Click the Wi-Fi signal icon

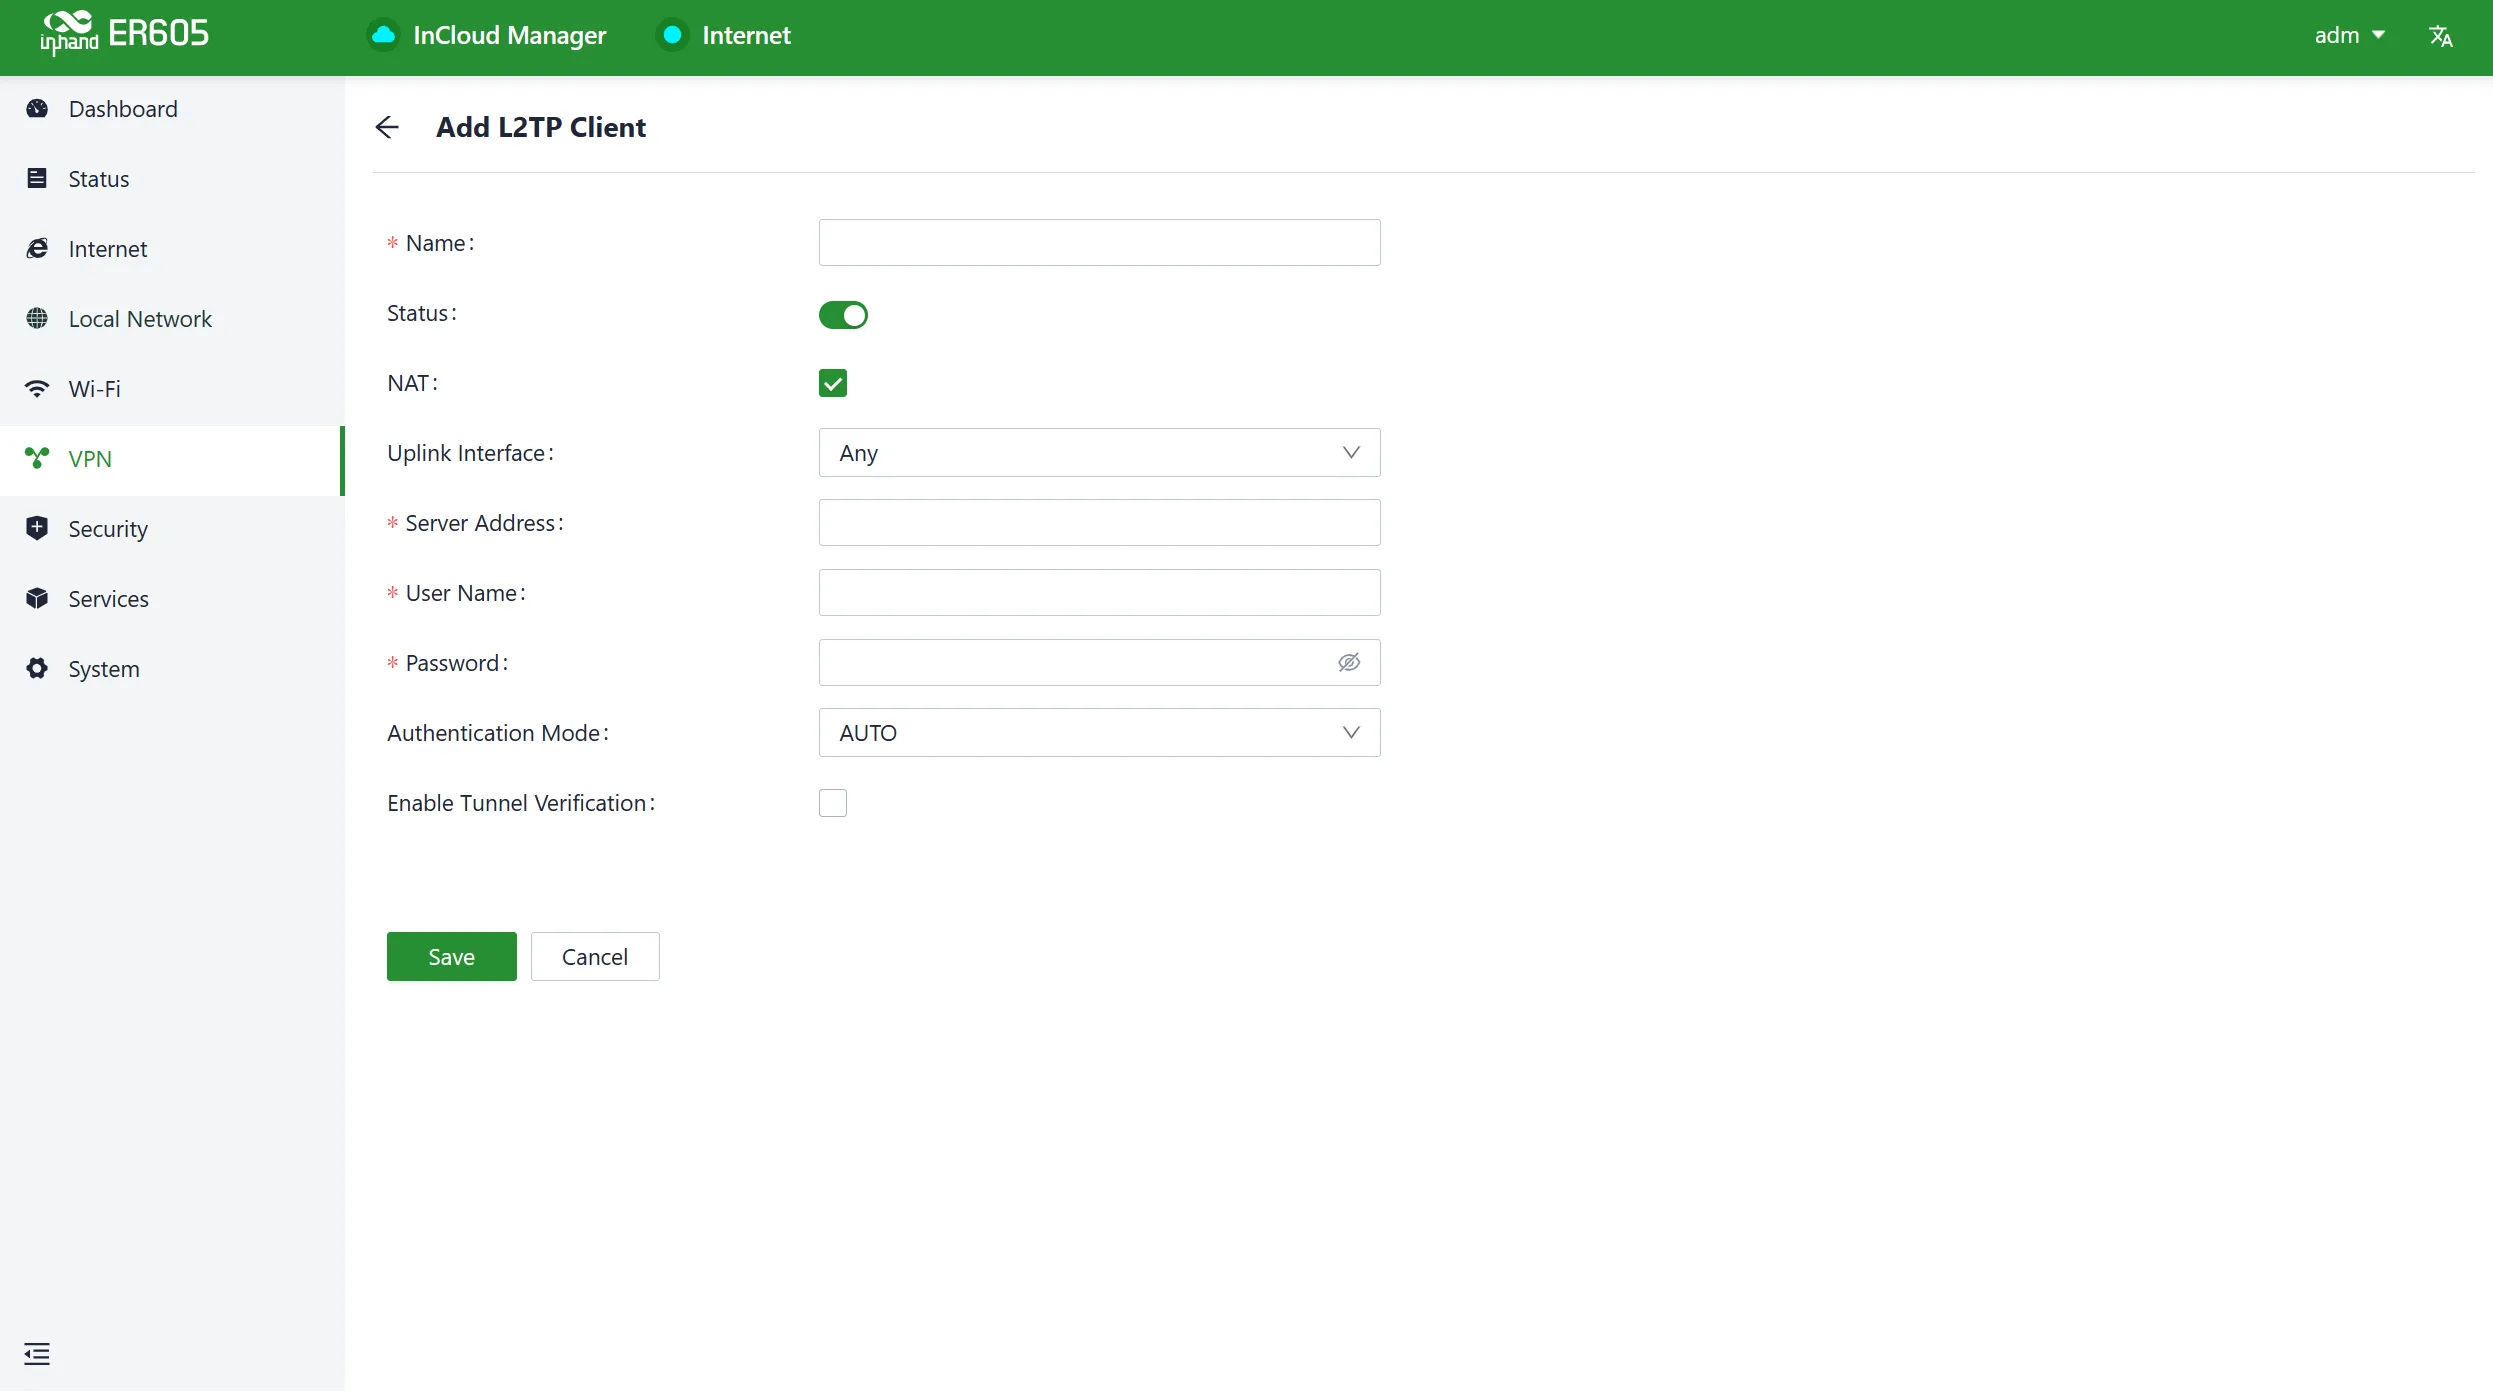(37, 388)
